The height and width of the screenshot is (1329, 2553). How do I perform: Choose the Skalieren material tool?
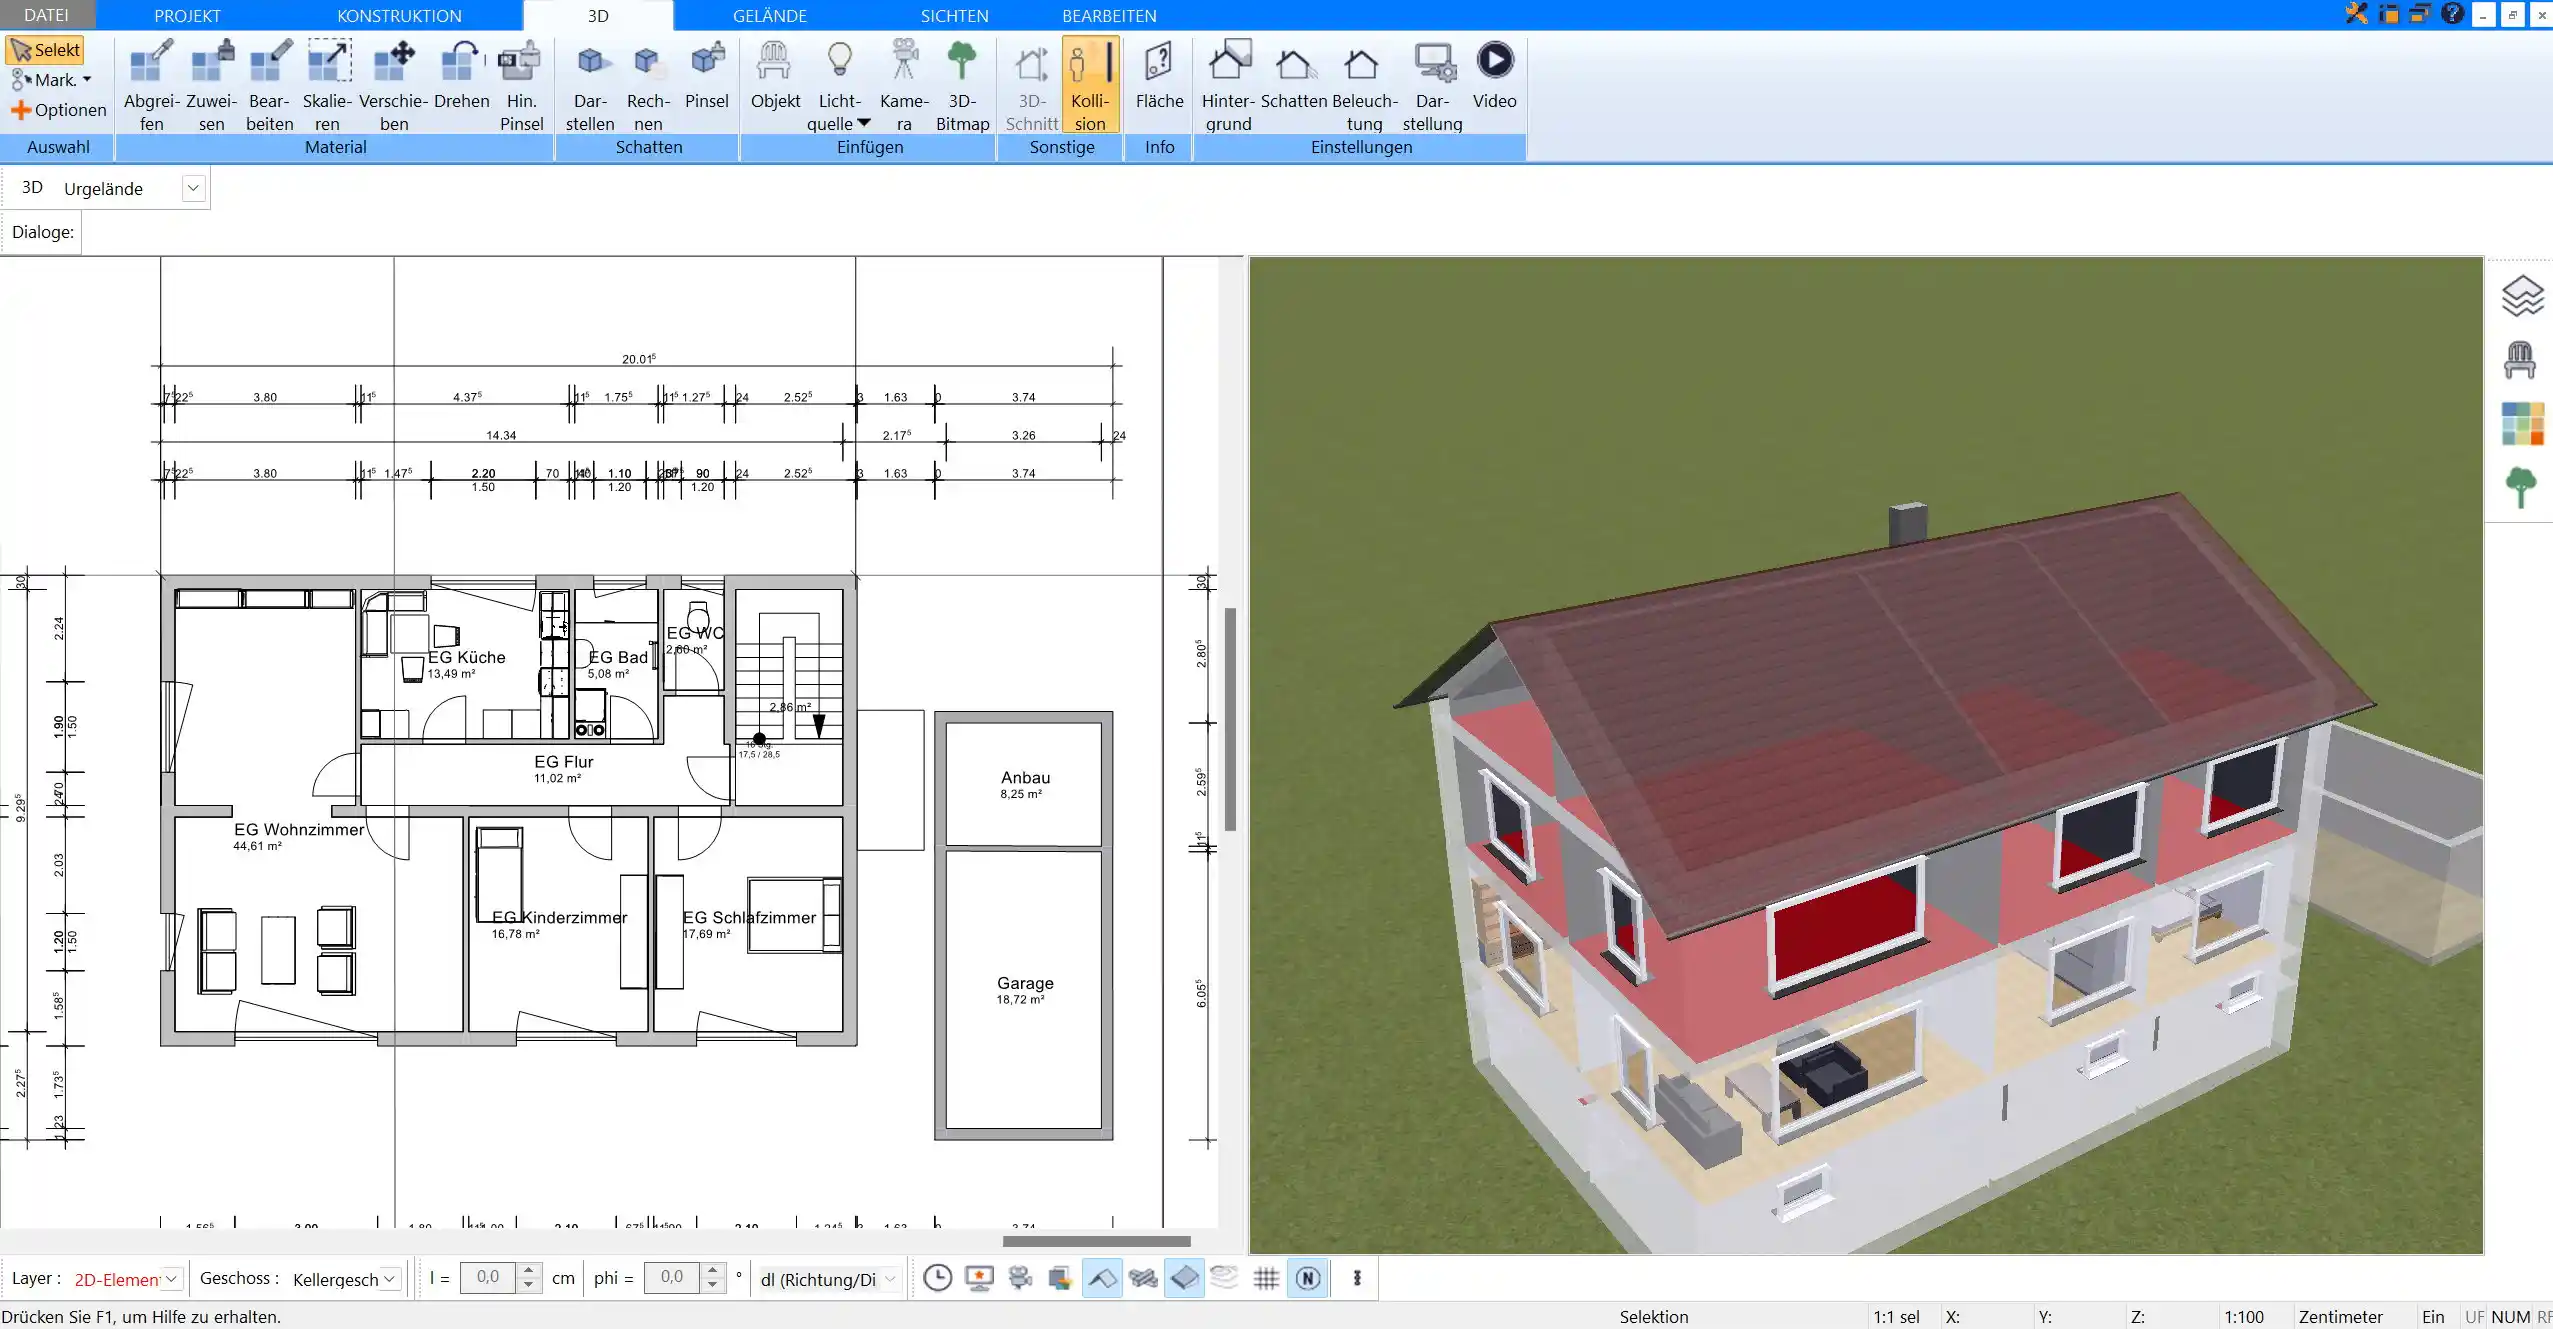click(328, 85)
